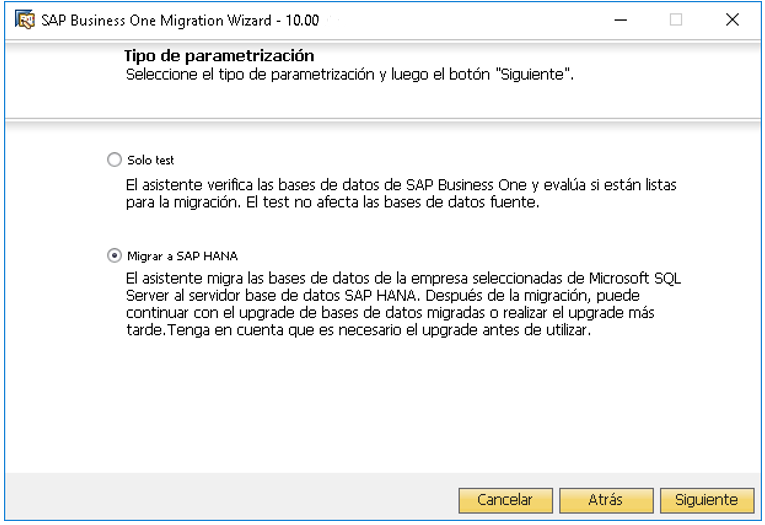The image size is (765, 525).
Task: Minimize the Migration Wizard window
Action: pyautogui.click(x=620, y=20)
